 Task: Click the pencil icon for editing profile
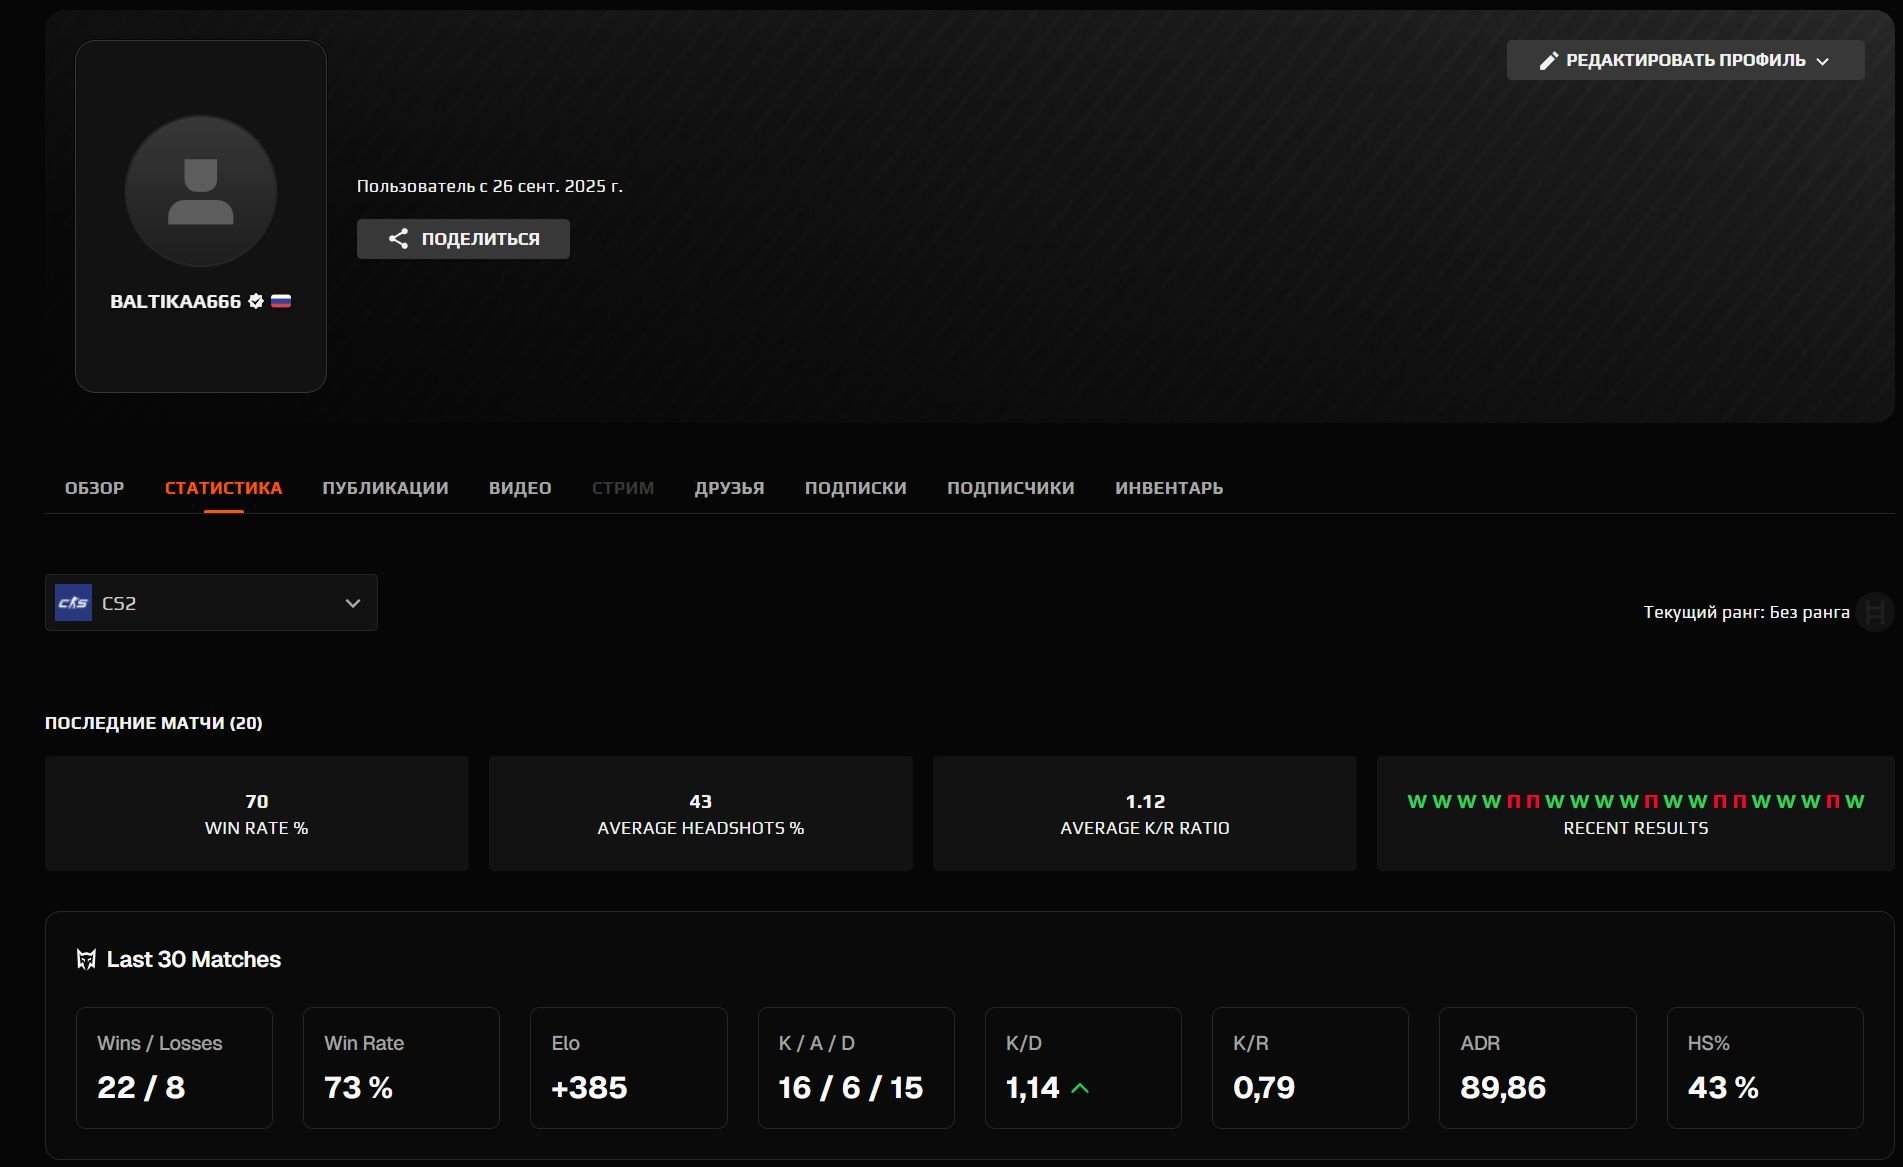click(1548, 61)
